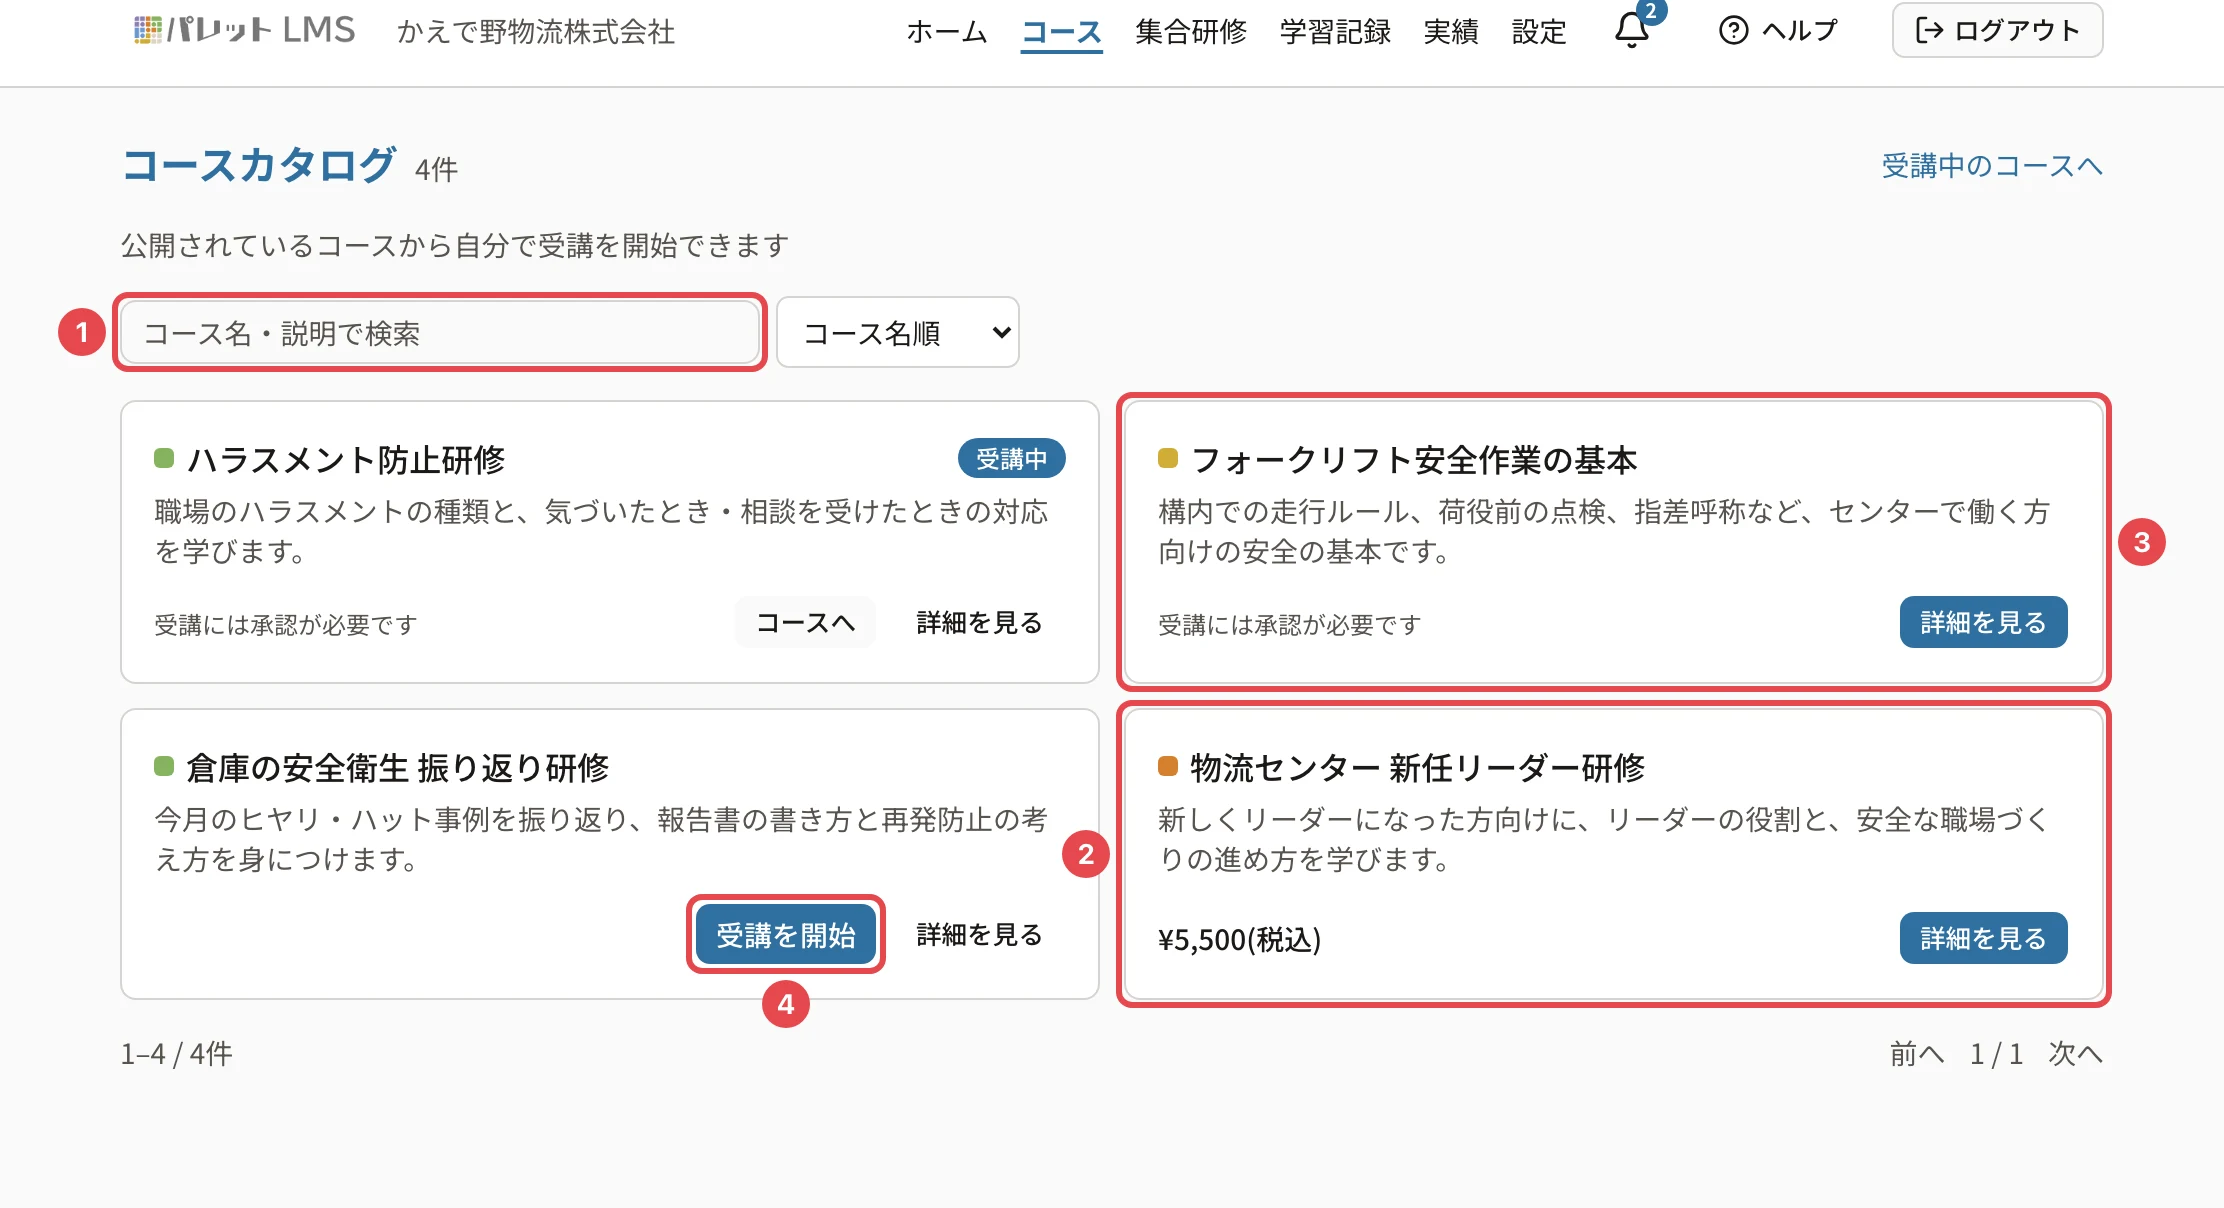The height and width of the screenshot is (1208, 2224).
Task: Click the ¥5,500(税込) price text
Action: 1239,940
